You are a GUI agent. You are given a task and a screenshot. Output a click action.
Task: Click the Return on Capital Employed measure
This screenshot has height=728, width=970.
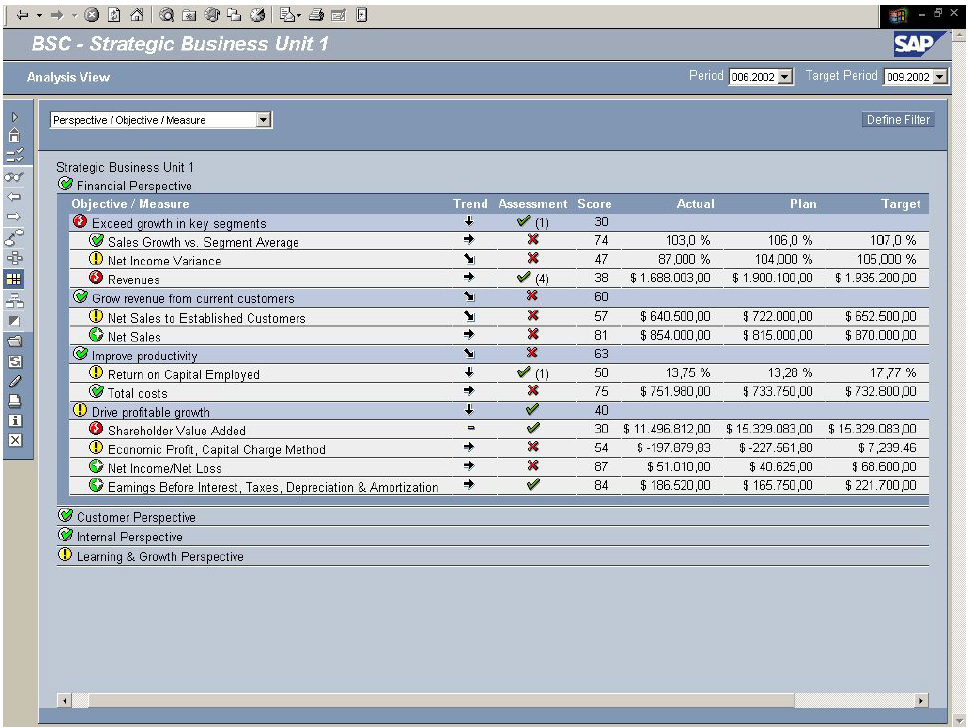coord(184,374)
